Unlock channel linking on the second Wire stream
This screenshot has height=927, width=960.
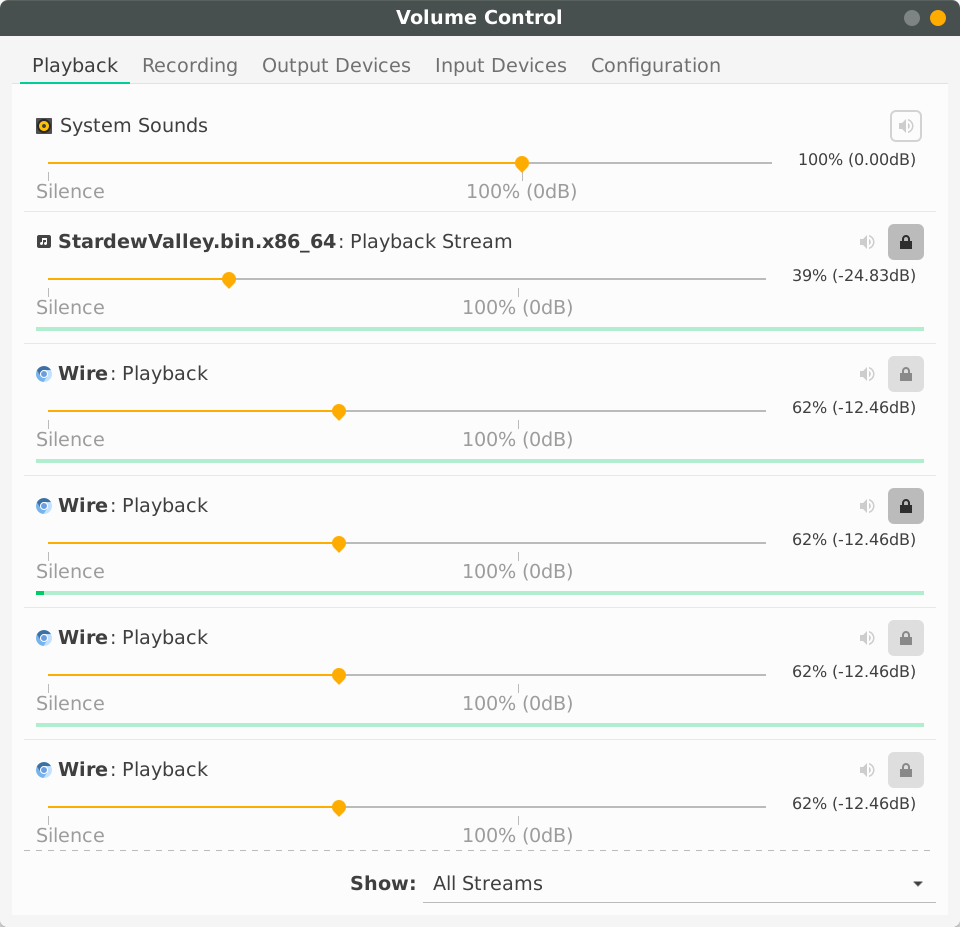905,505
